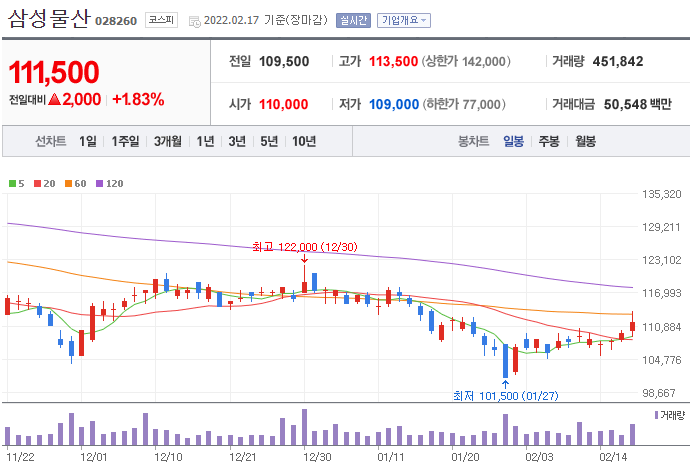Click the 시가 110,000 value
The width and height of the screenshot is (690, 467).
pos(283,104)
